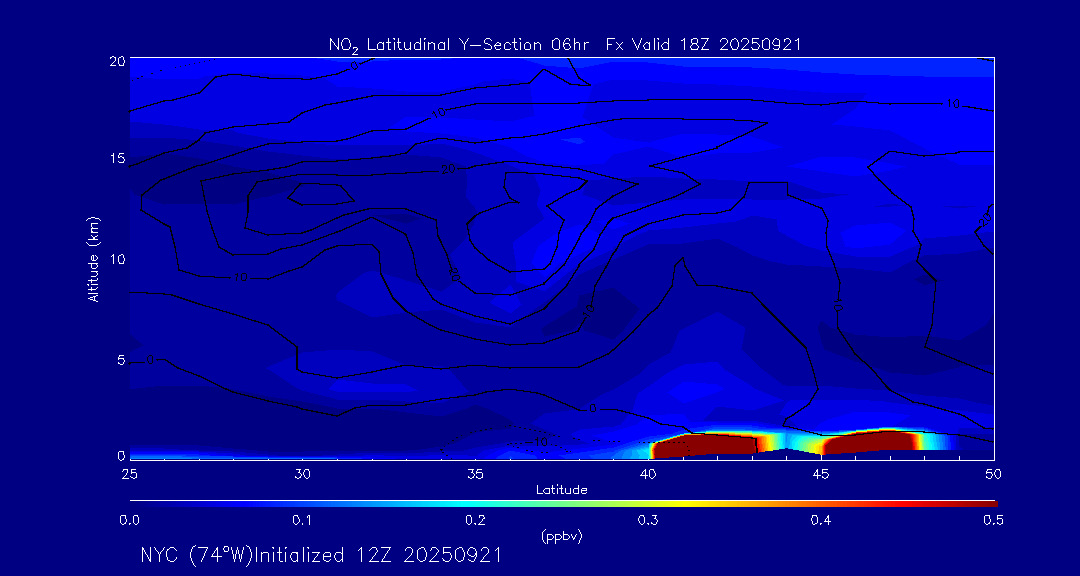Click colorbar value label "0.0"

pos(129,521)
